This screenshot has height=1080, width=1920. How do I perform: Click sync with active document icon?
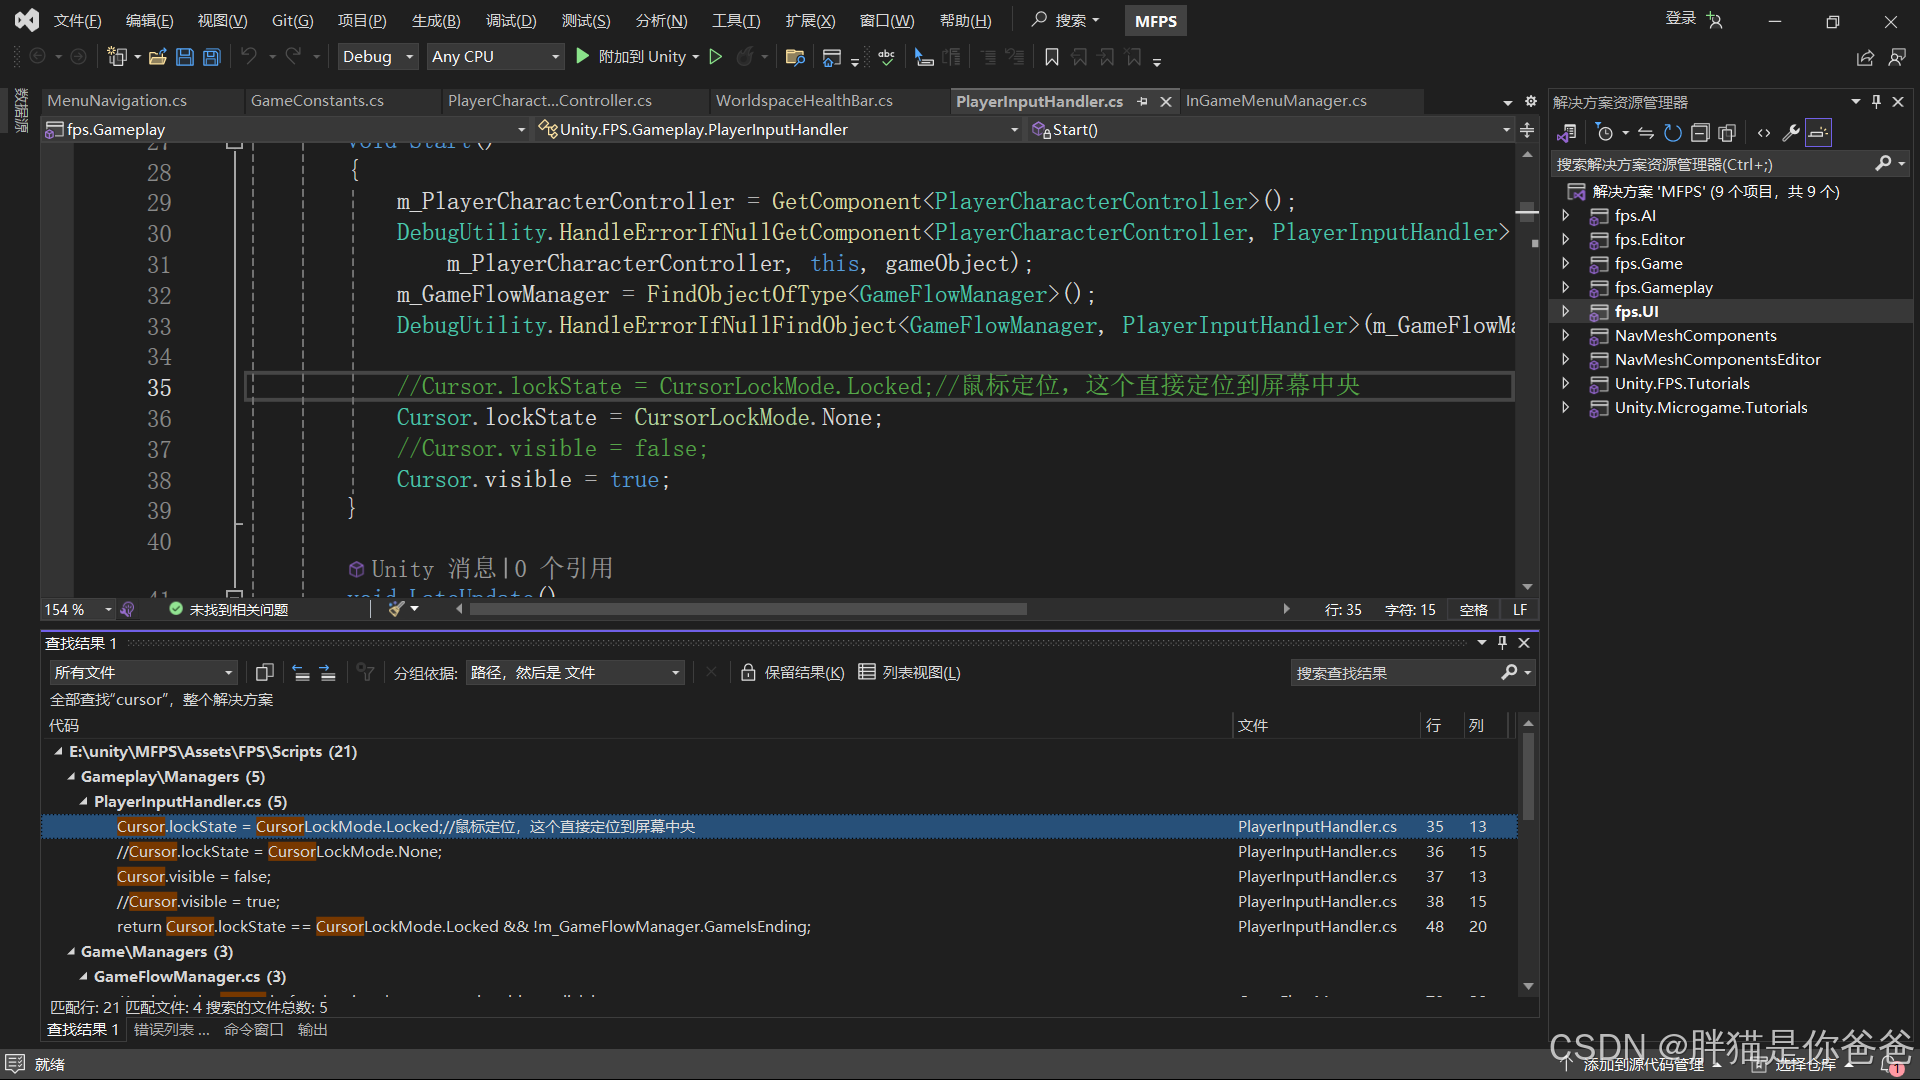tap(1645, 133)
